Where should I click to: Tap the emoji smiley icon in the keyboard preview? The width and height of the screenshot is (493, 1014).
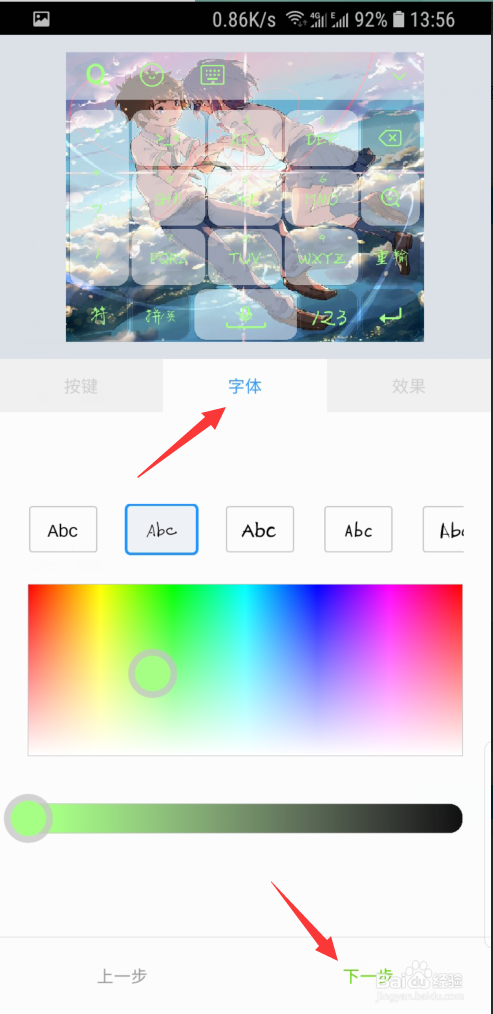tap(151, 75)
